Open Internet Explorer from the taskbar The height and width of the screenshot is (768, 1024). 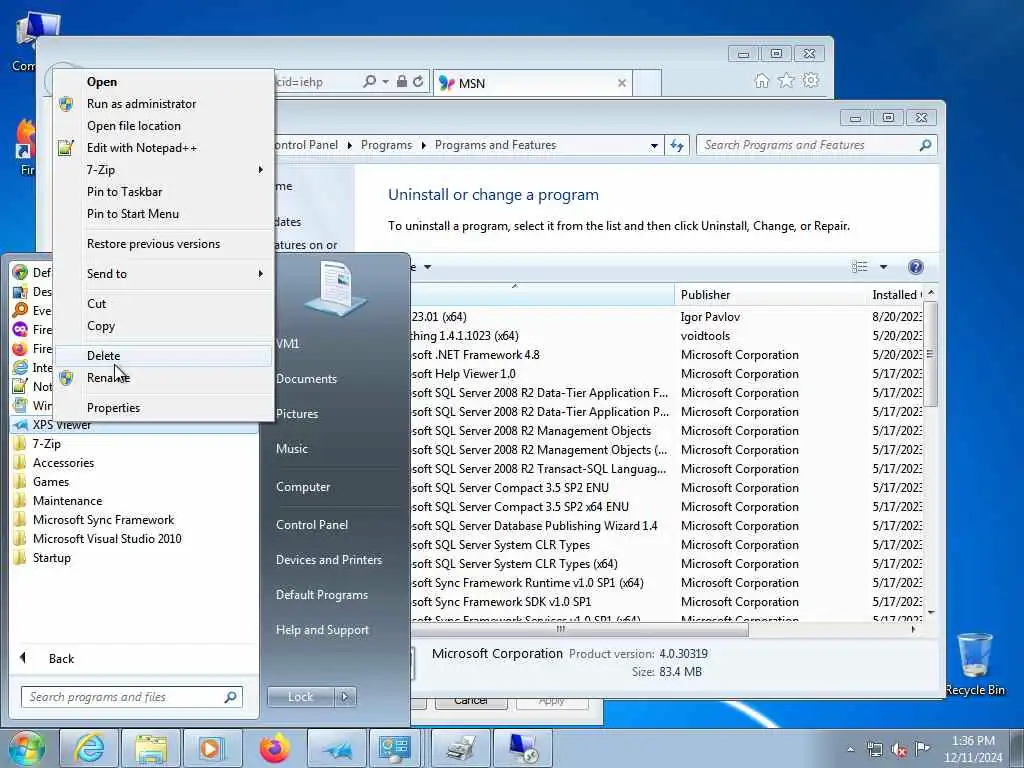tap(89, 748)
